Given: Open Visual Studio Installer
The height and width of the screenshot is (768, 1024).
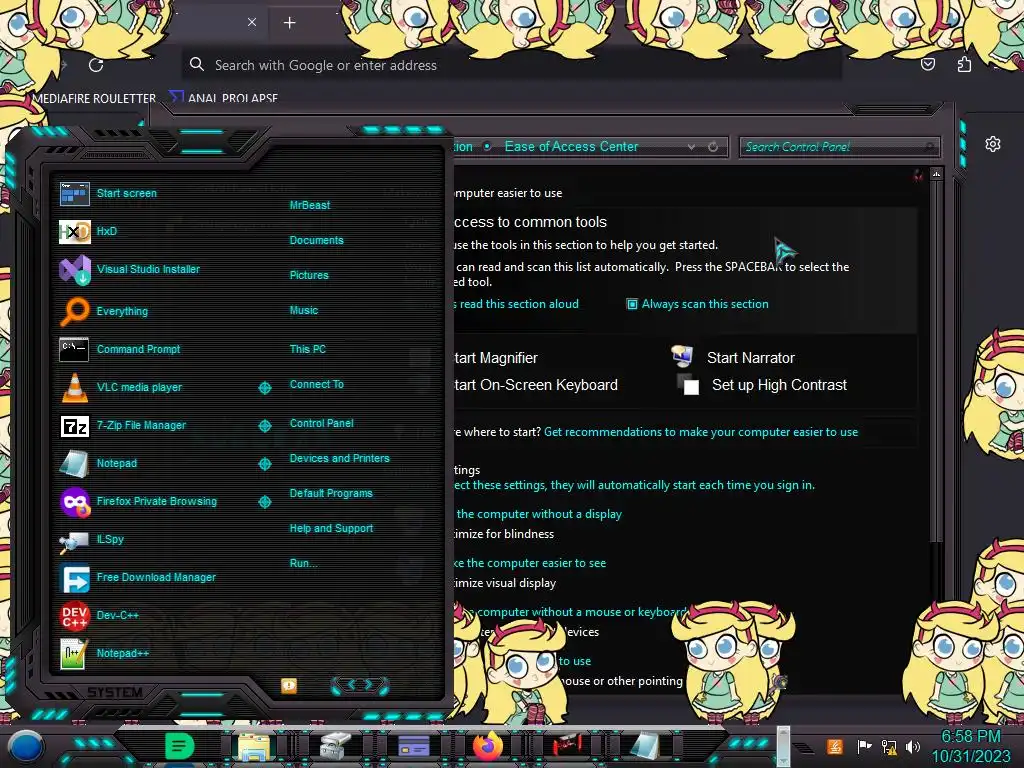Looking at the screenshot, I should (129, 269).
